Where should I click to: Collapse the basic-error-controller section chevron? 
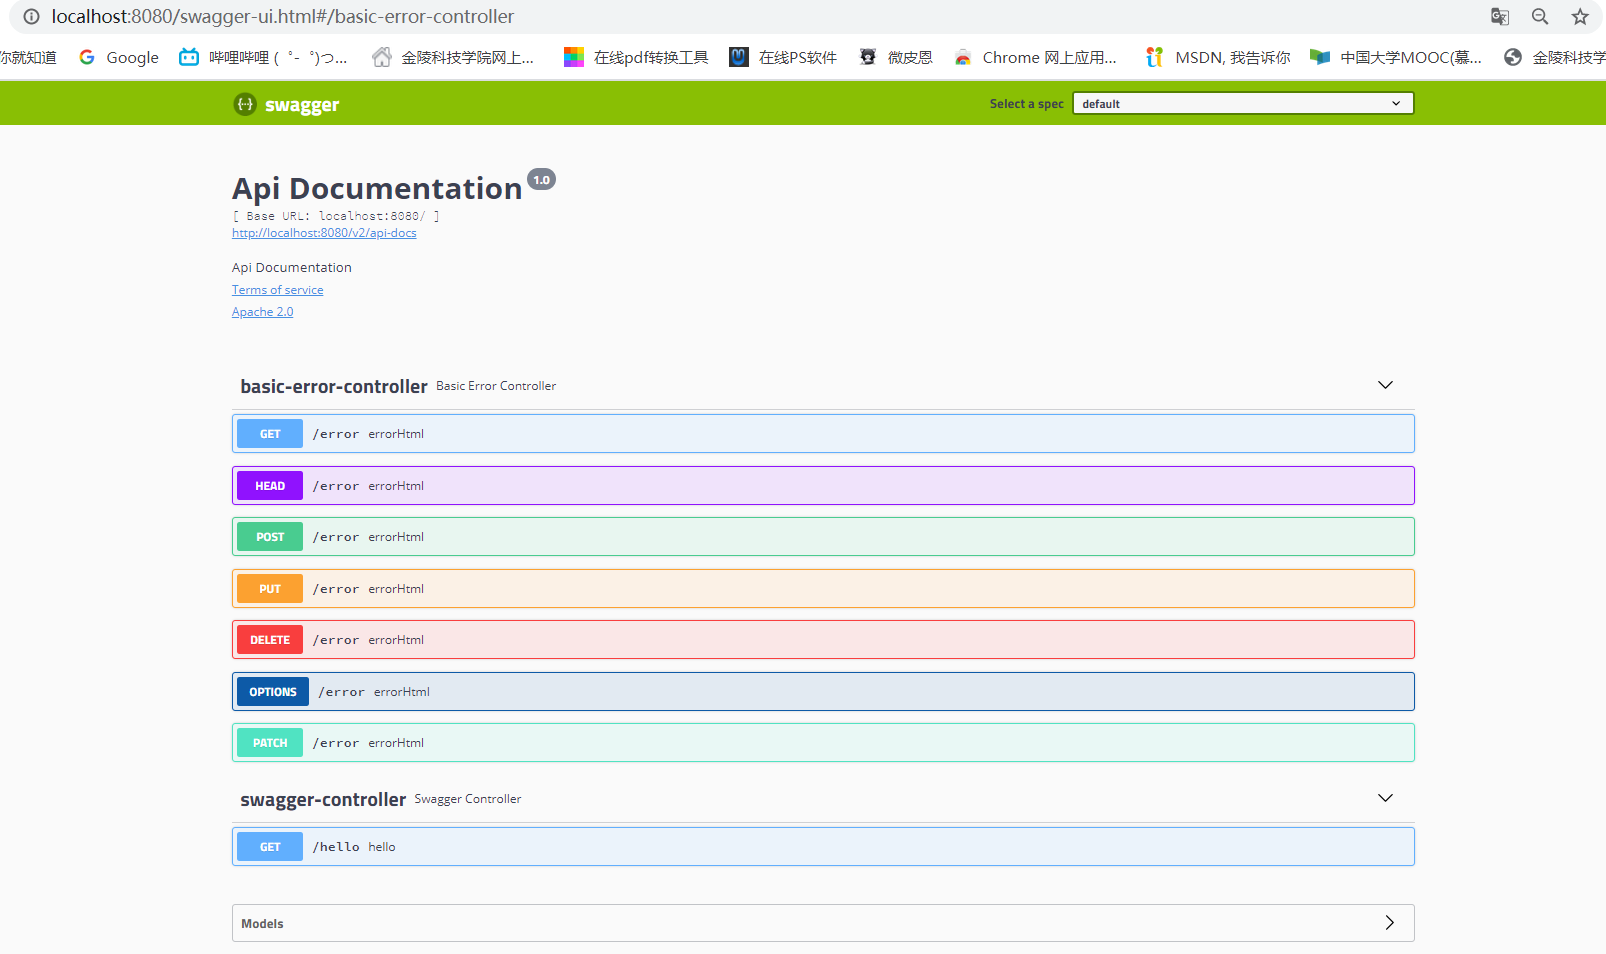point(1385,385)
